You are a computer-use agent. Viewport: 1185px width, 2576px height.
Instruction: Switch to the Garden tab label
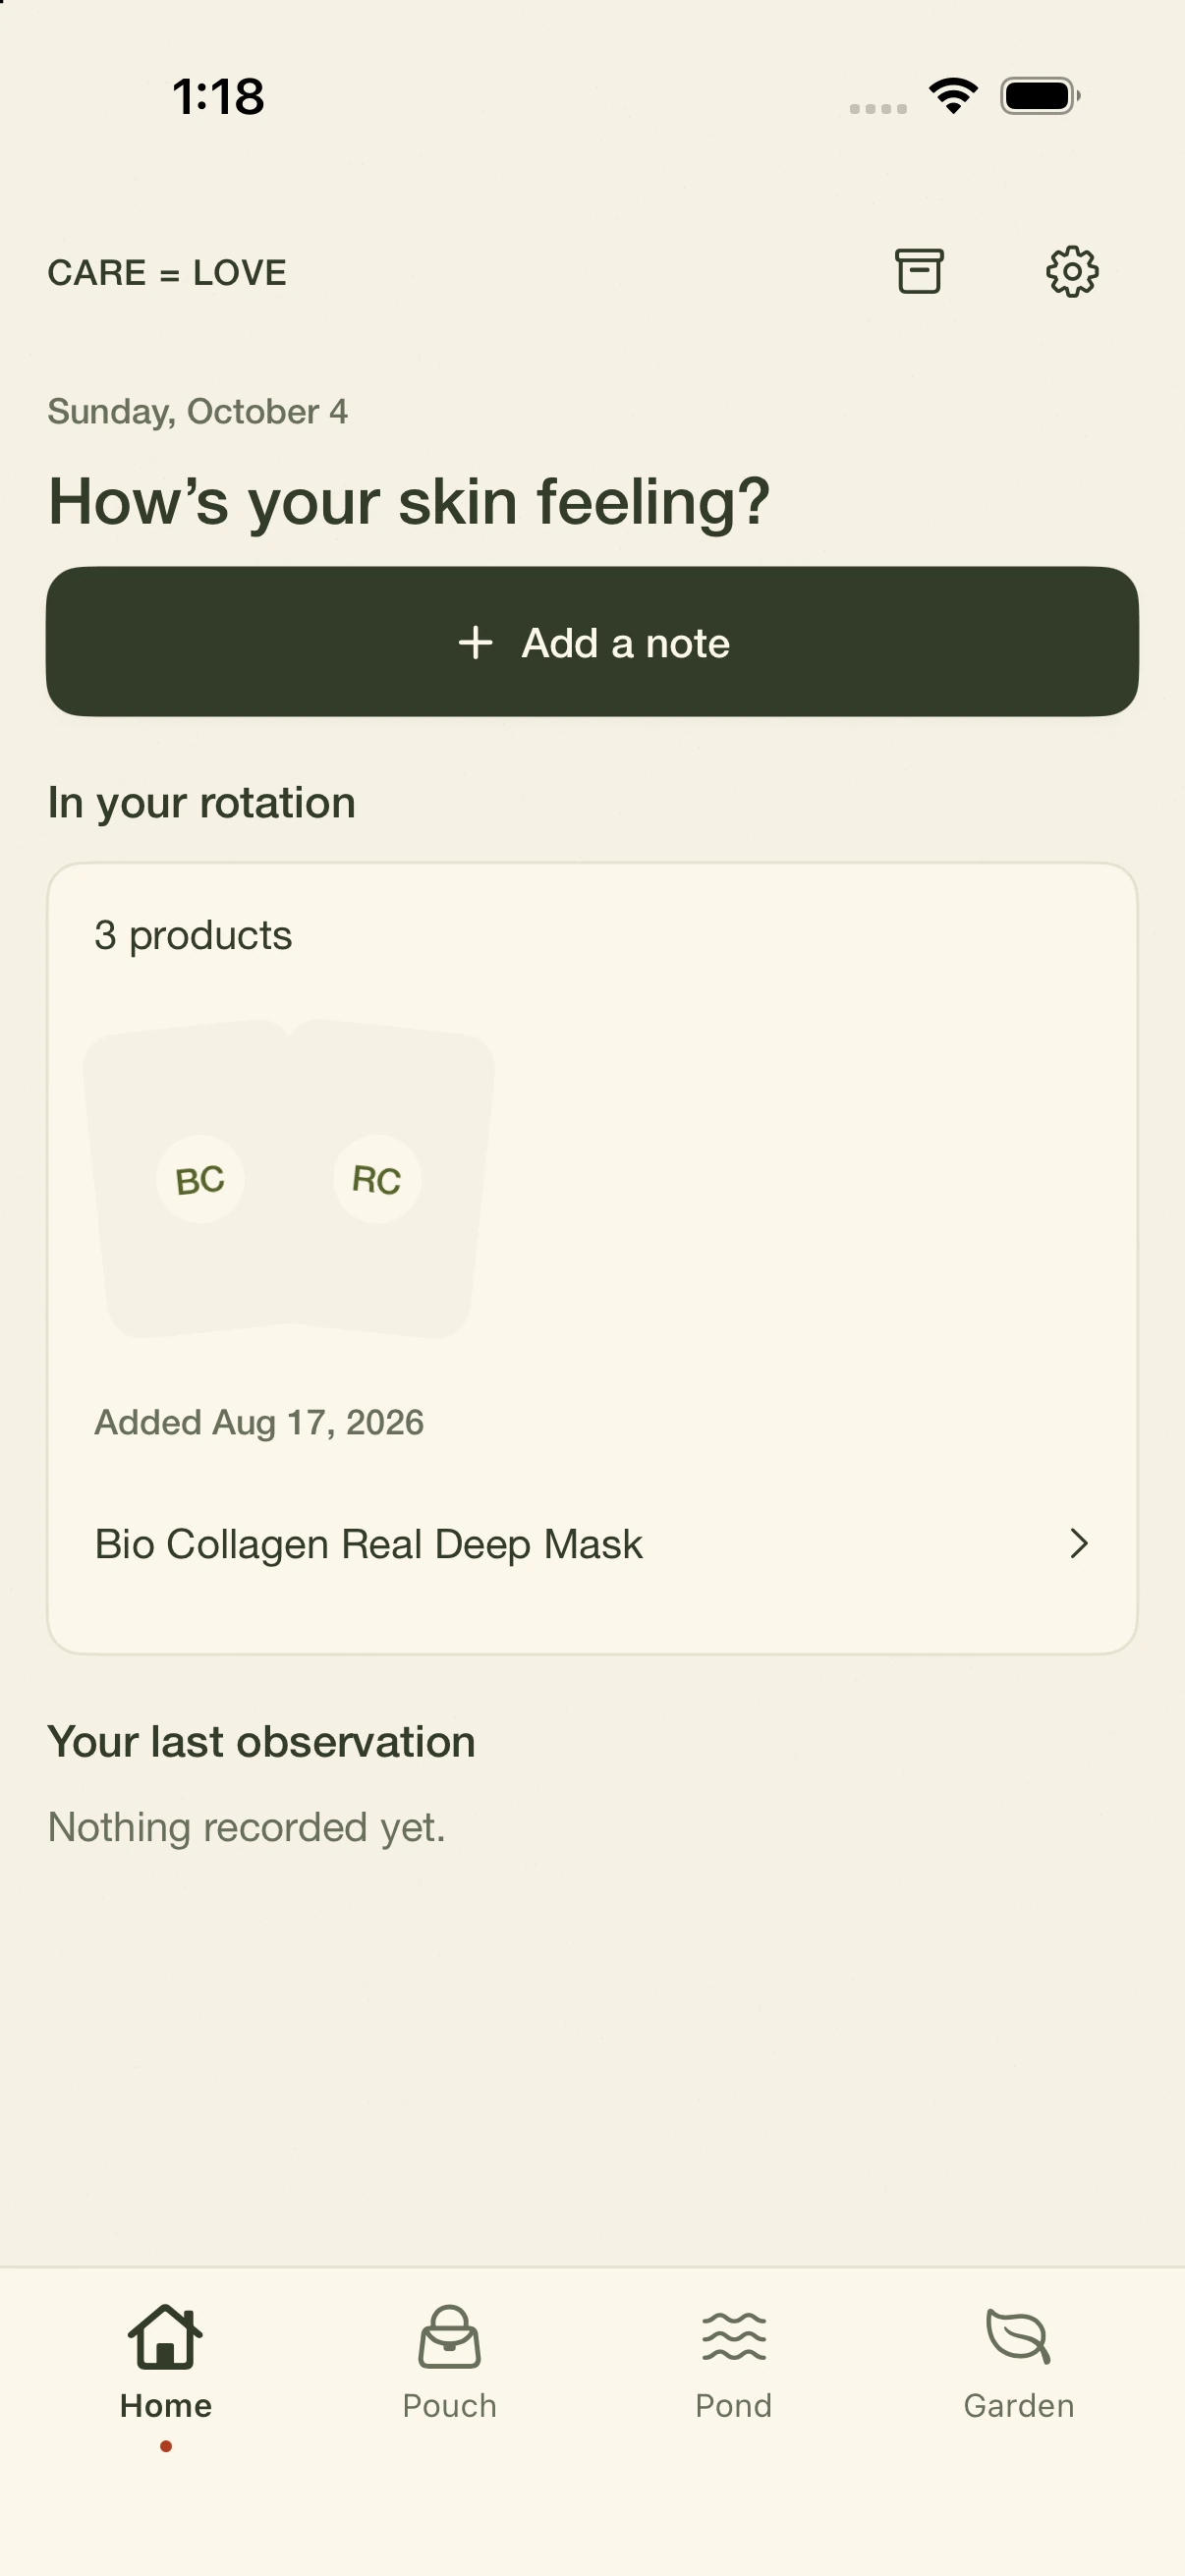[1019, 2405]
